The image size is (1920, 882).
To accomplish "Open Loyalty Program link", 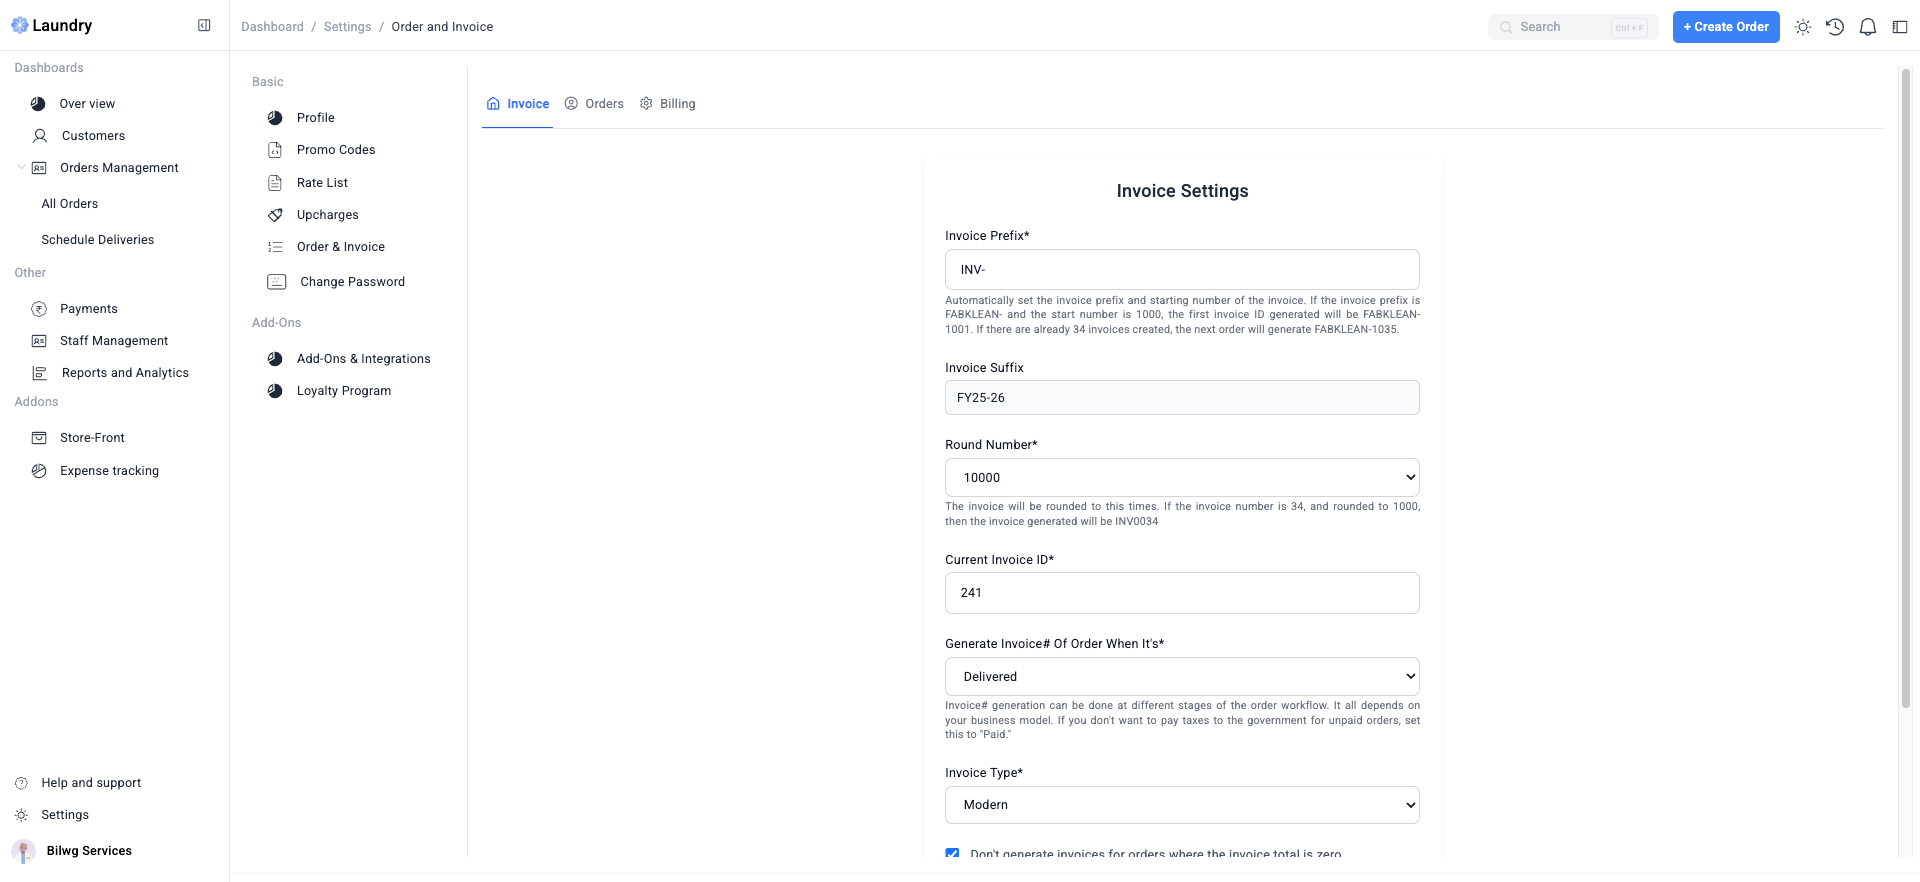I will point(344,391).
